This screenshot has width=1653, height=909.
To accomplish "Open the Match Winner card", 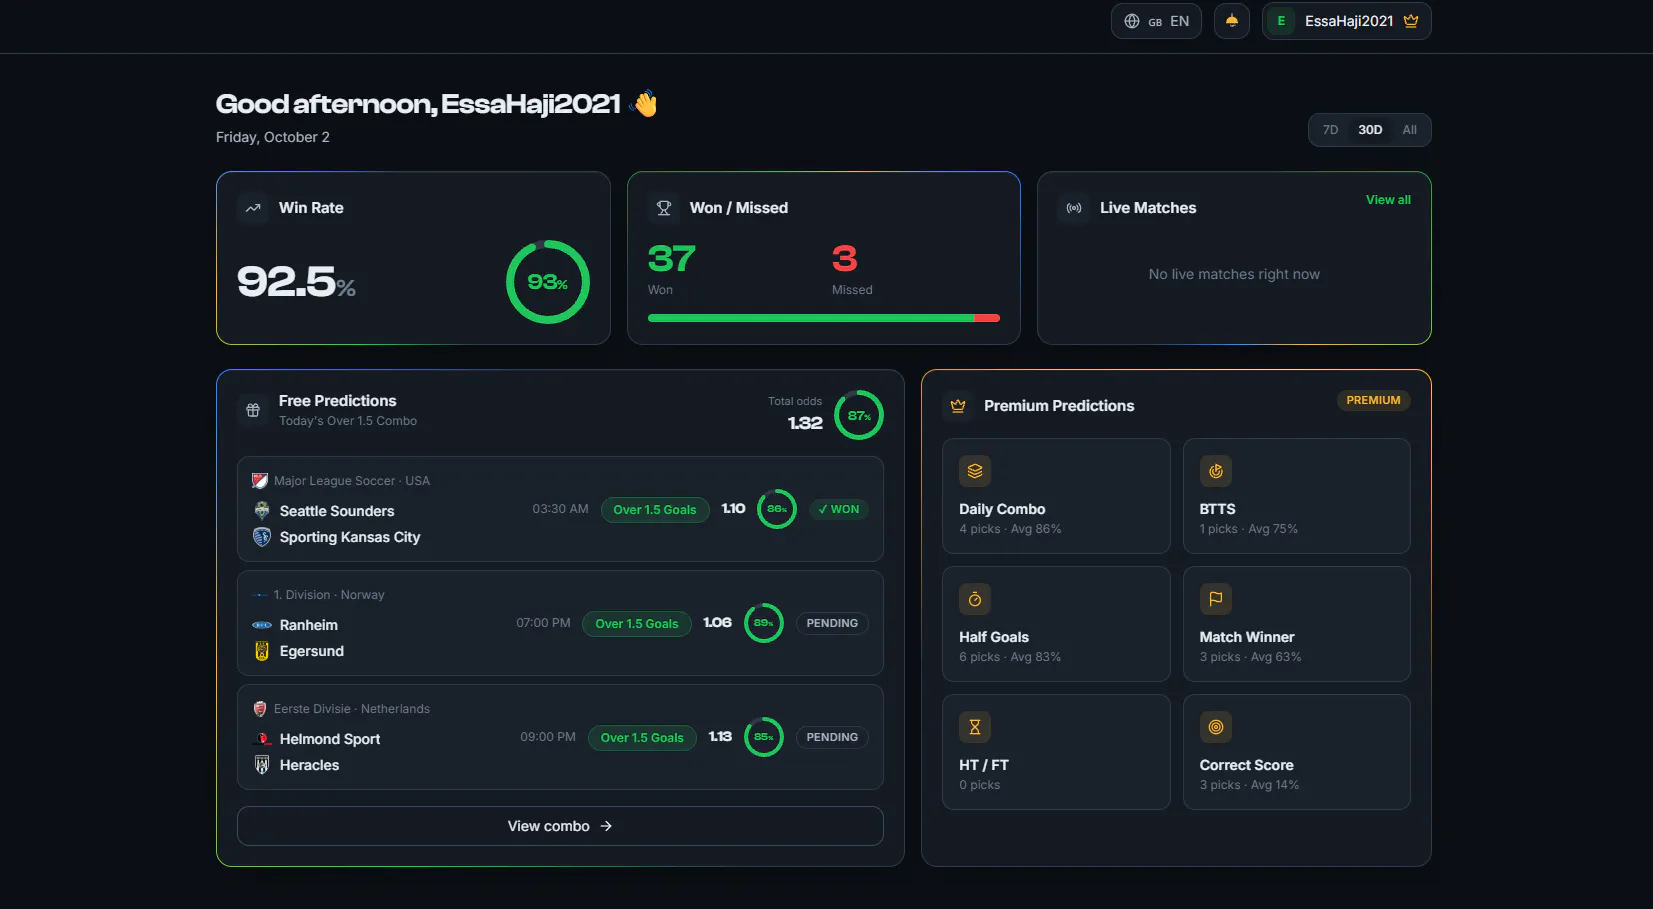I will pos(1297,624).
